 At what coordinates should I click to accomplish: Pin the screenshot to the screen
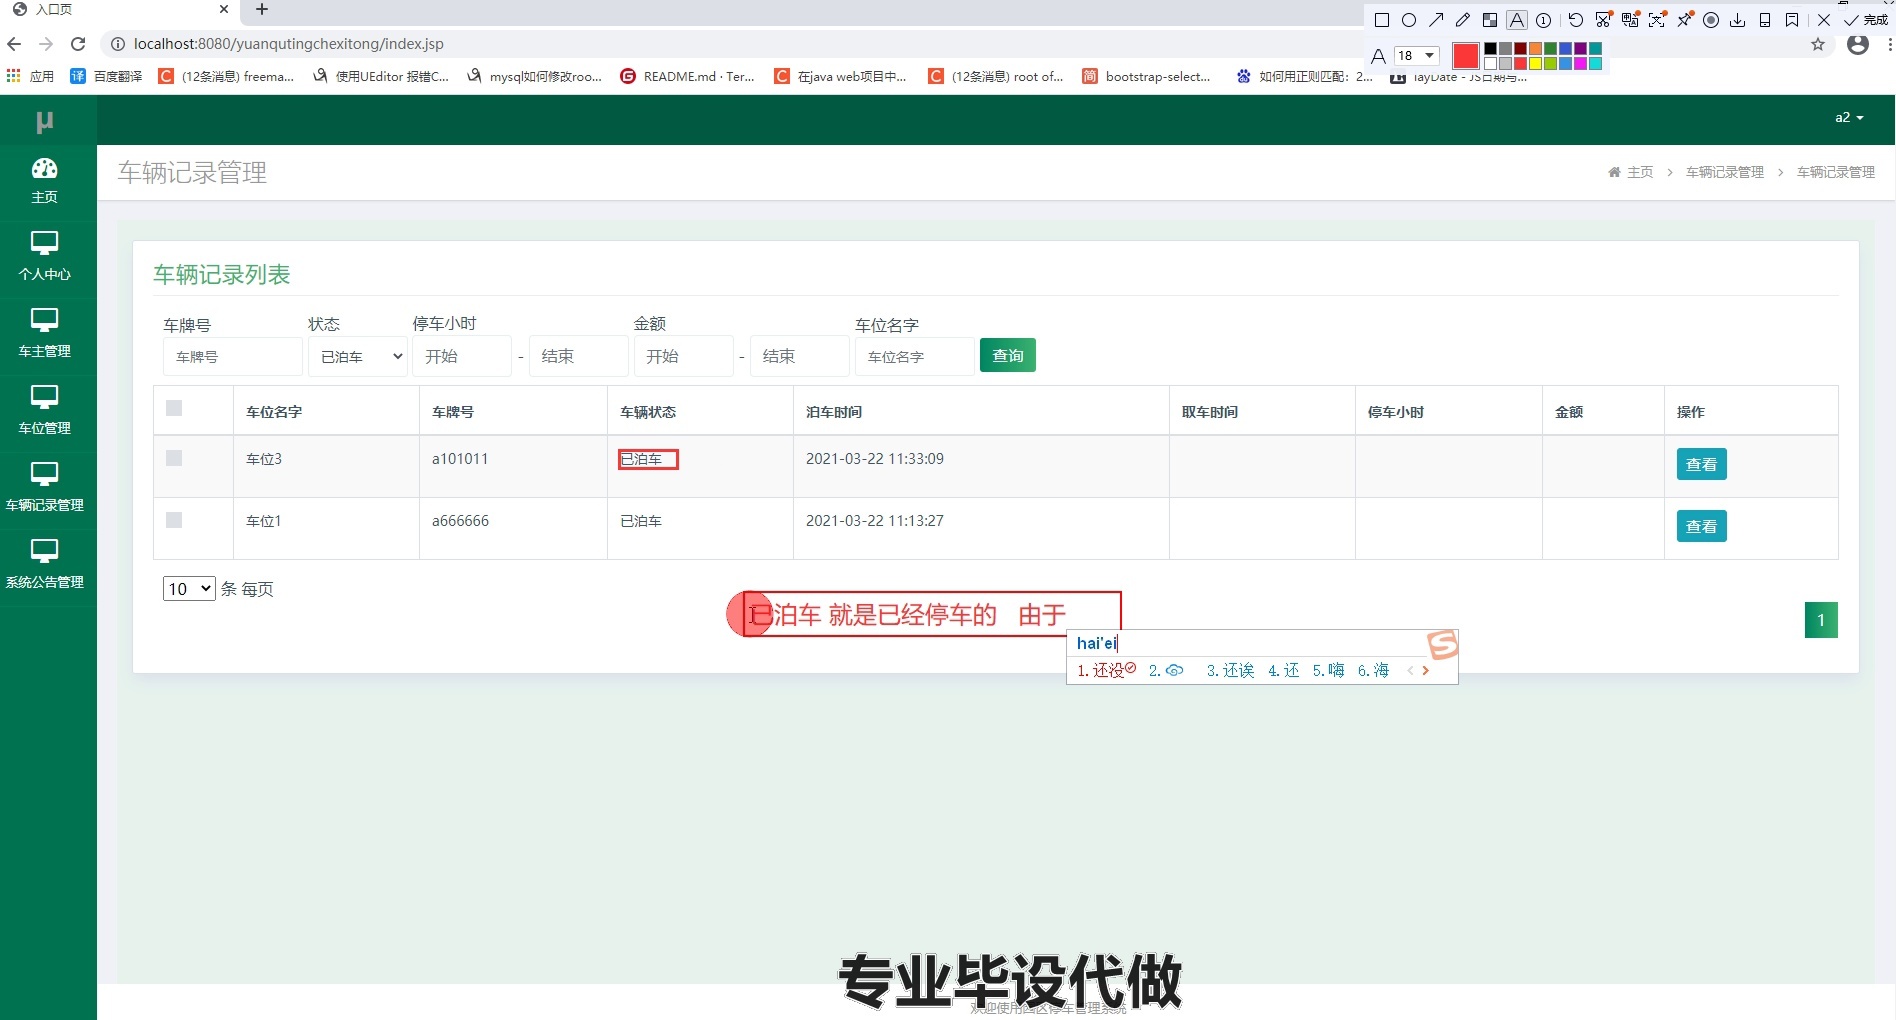pos(1685,20)
